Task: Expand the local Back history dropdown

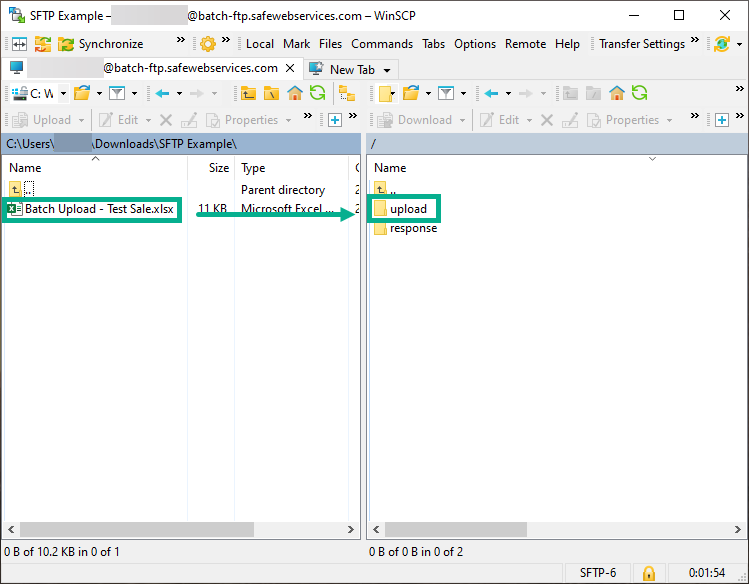Action: point(179,93)
